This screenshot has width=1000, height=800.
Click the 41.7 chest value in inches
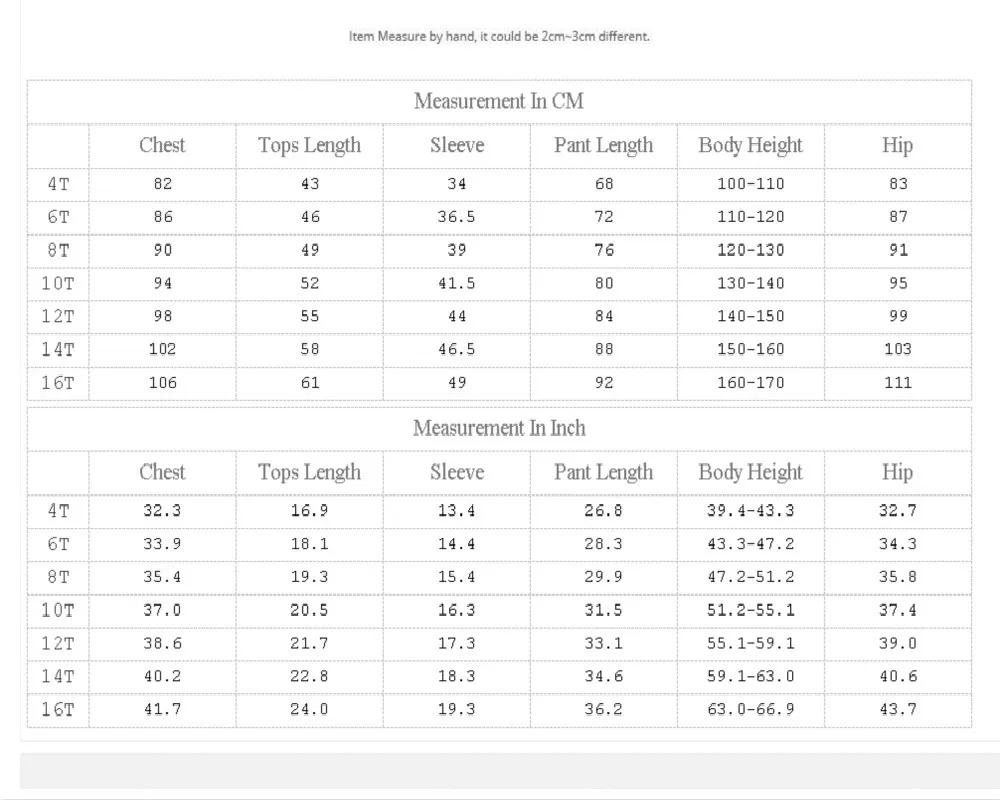(x=163, y=709)
